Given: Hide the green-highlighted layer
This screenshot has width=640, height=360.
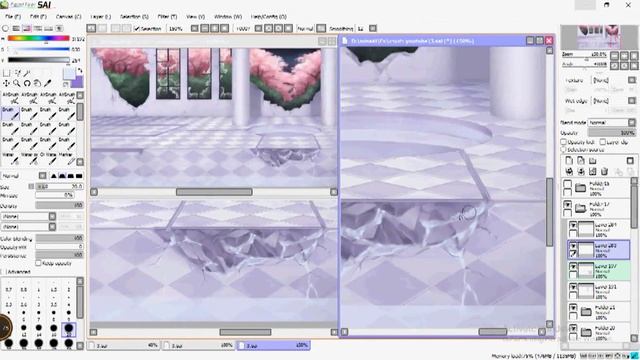Looking at the screenshot, I should (x=573, y=267).
